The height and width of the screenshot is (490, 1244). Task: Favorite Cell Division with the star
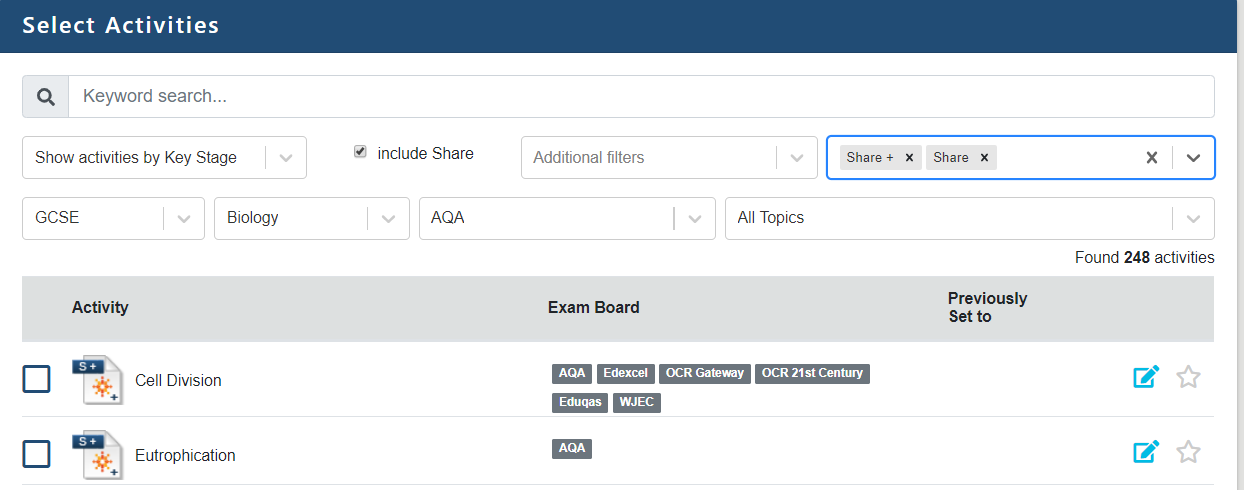[x=1188, y=377]
